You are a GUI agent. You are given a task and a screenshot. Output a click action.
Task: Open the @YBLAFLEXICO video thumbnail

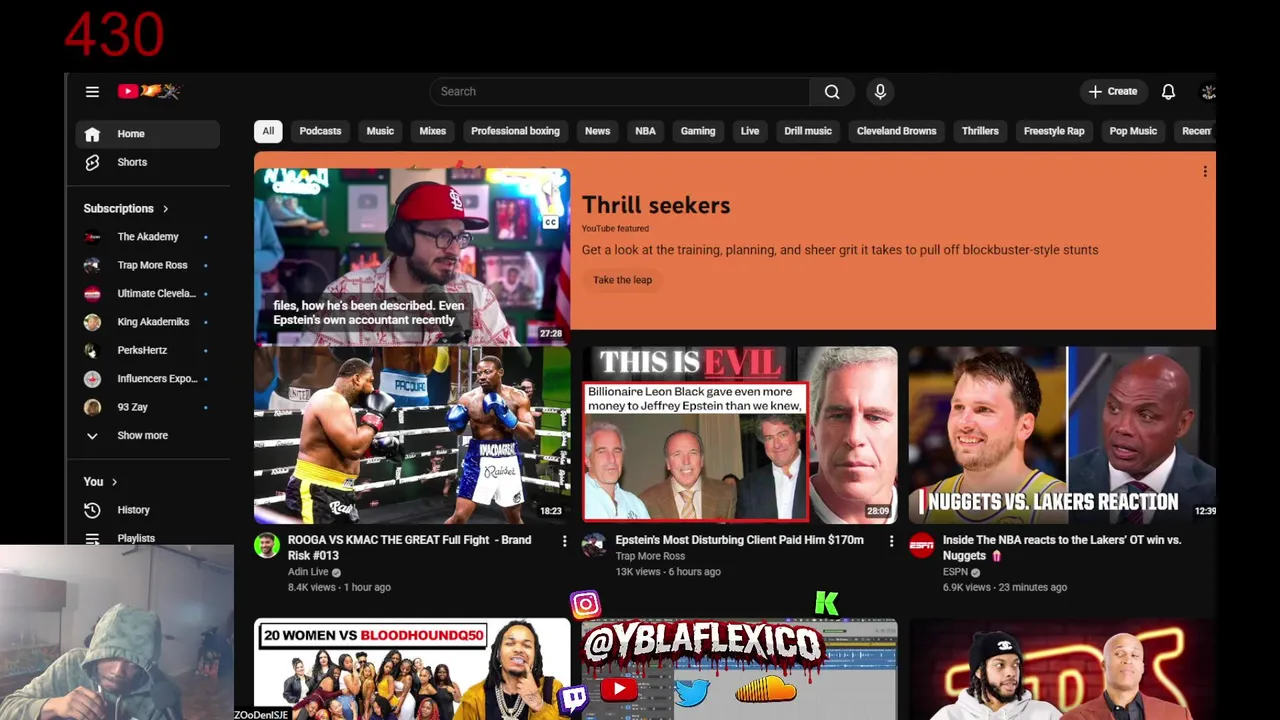[740, 669]
